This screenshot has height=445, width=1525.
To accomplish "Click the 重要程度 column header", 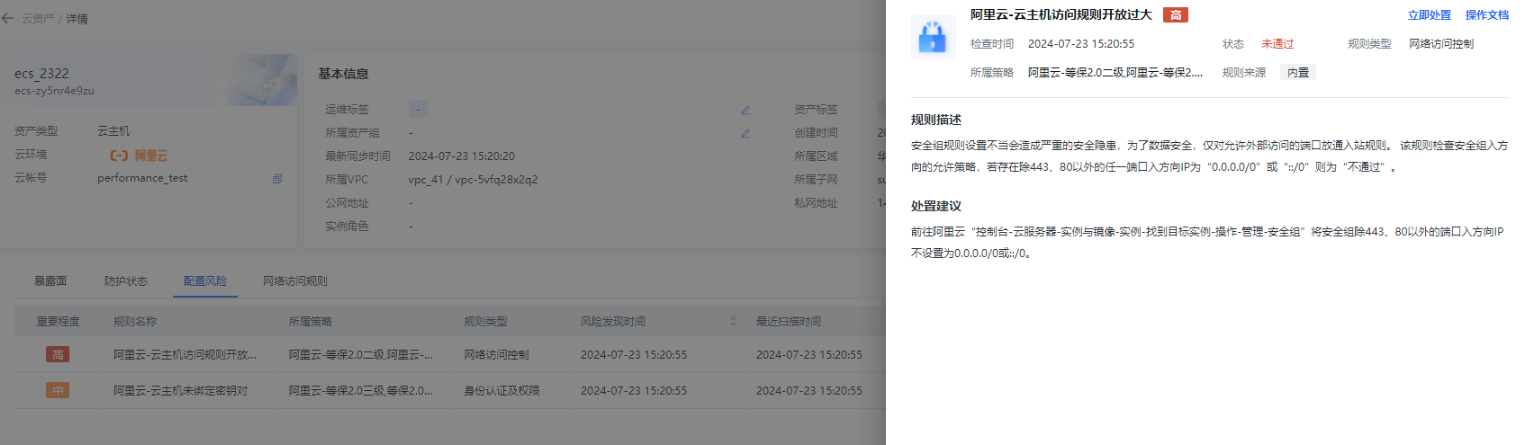I will 58,322.
